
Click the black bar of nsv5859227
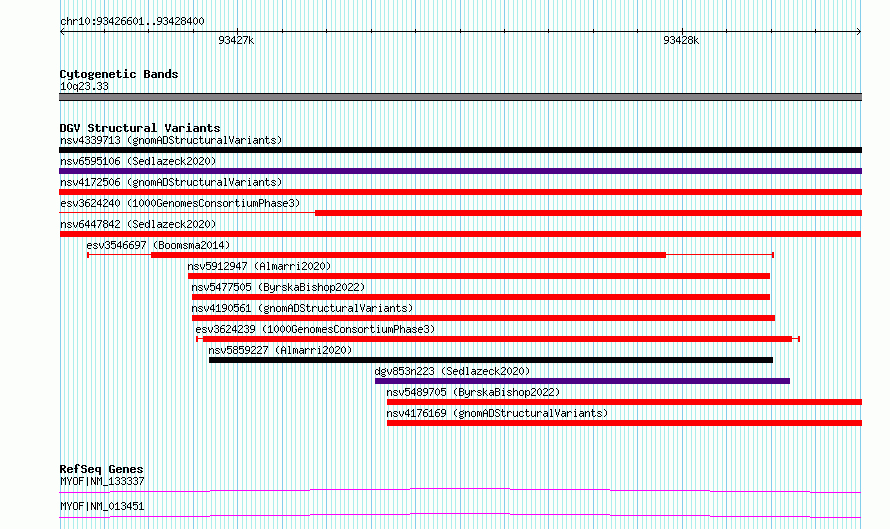tap(491, 360)
